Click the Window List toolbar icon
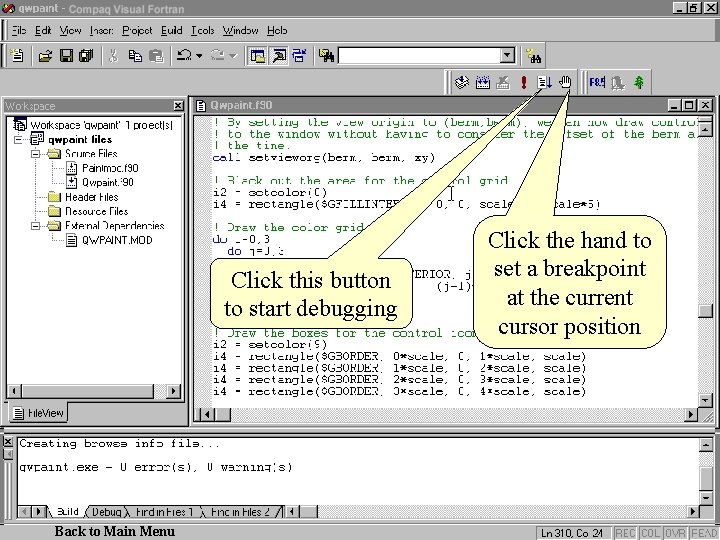Image resolution: width=720 pixels, height=540 pixels. [x=299, y=56]
